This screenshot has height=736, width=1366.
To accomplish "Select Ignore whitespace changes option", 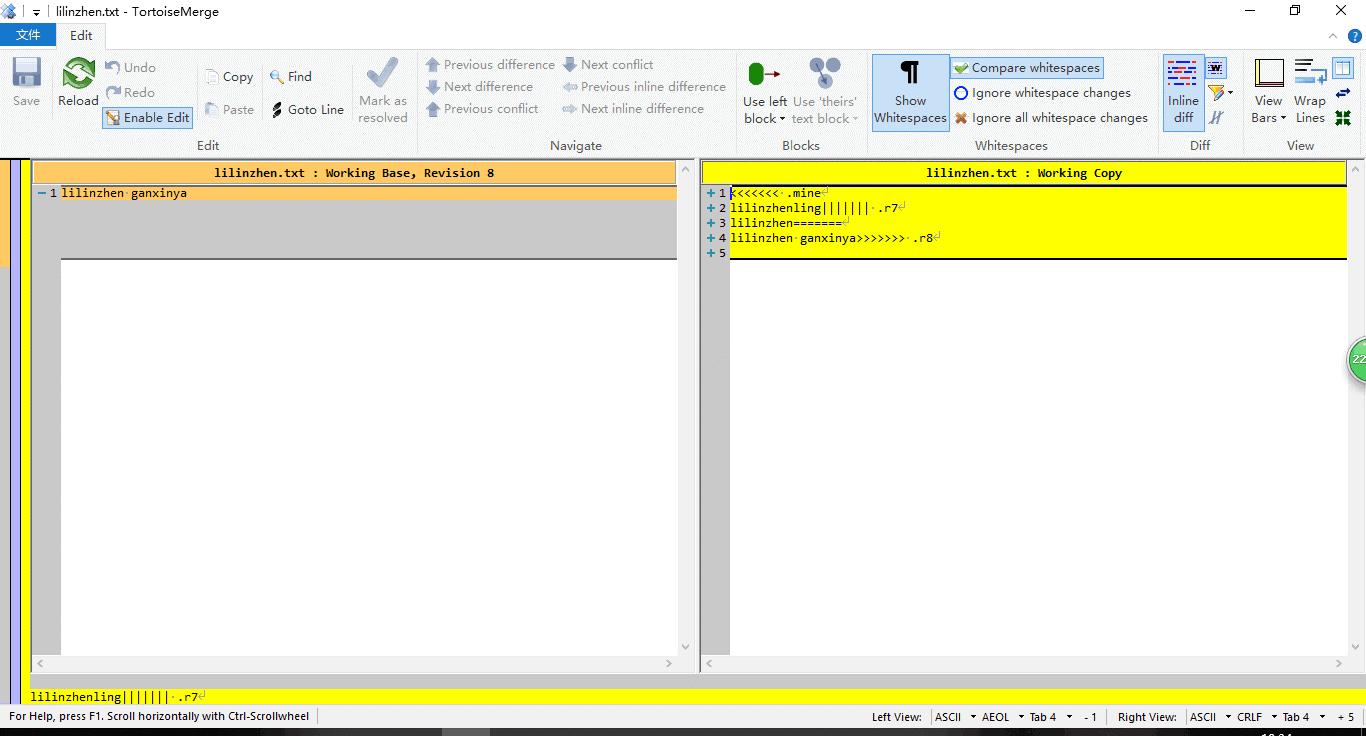I will click(x=1042, y=93).
